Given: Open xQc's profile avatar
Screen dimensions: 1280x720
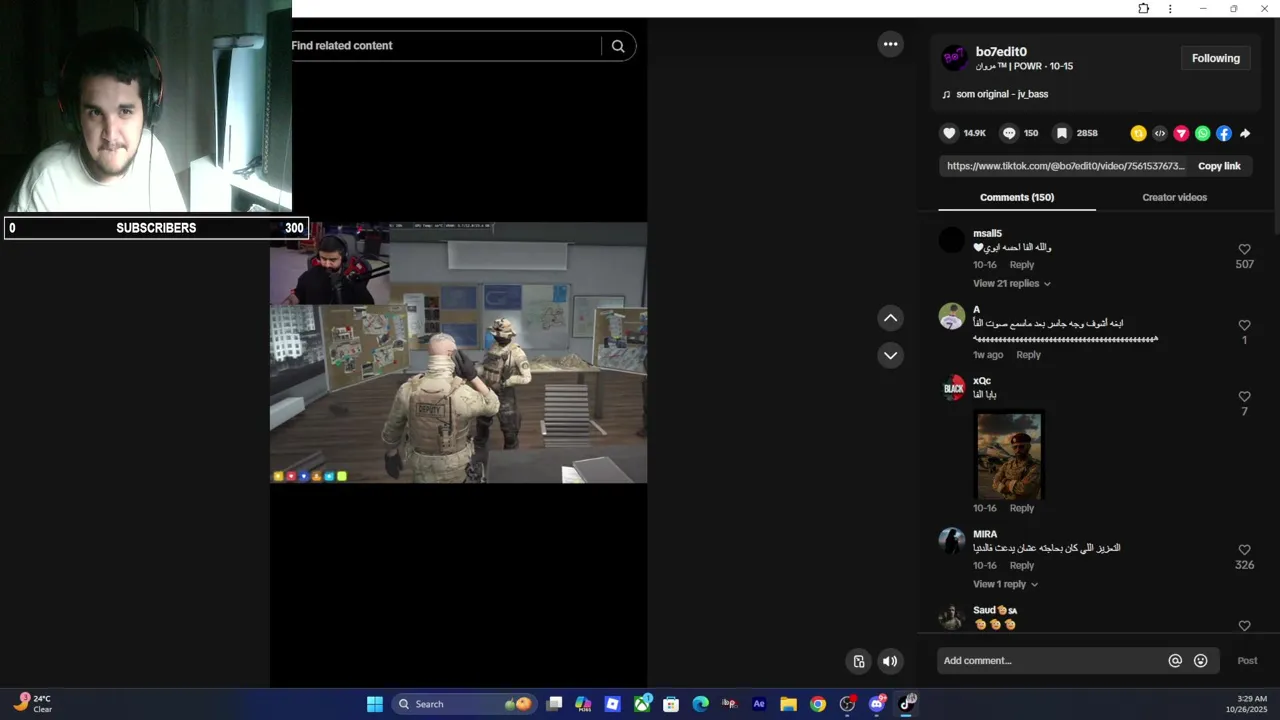Looking at the screenshot, I should coord(952,388).
